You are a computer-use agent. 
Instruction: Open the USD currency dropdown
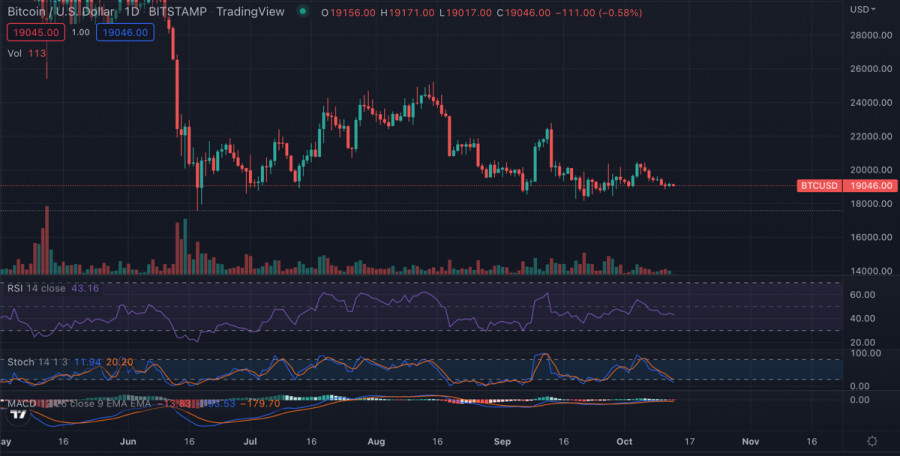863,9
